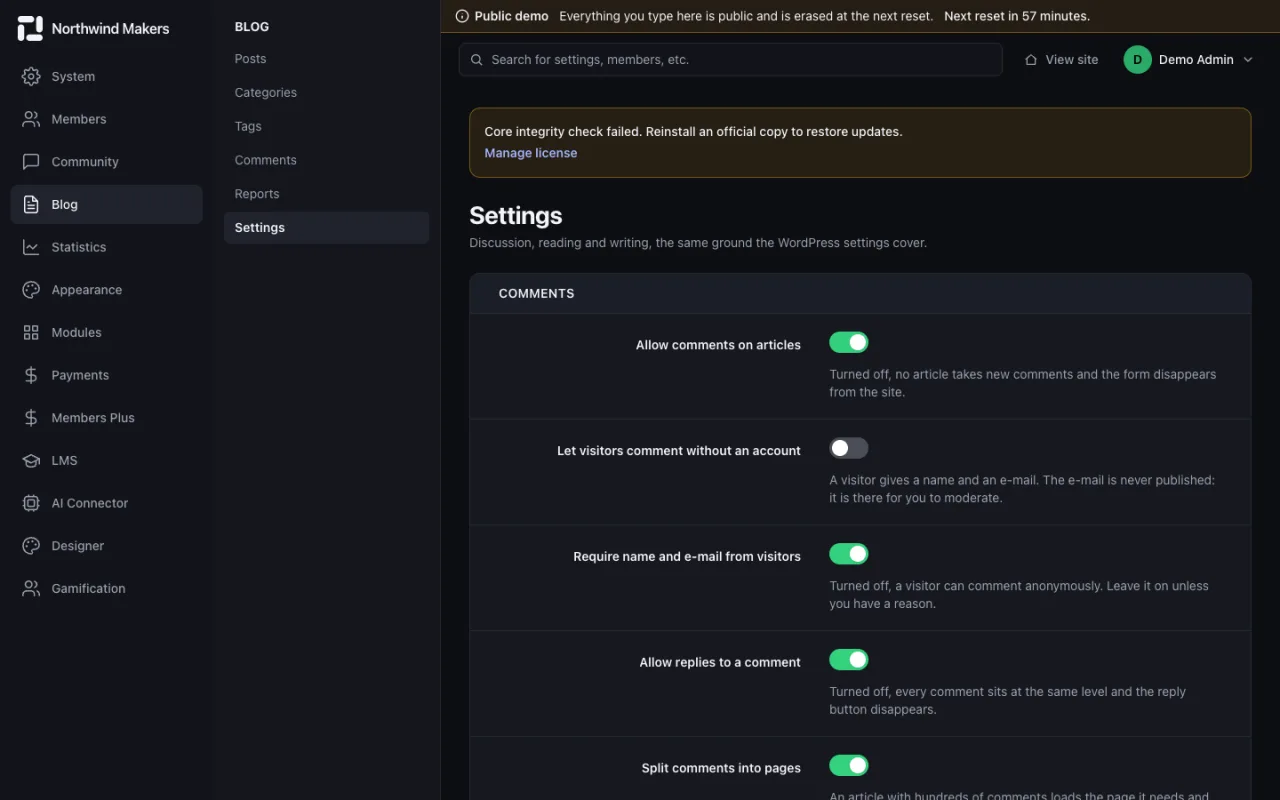Select the Settings submenu item
The image size is (1280, 800).
pyautogui.click(x=326, y=227)
